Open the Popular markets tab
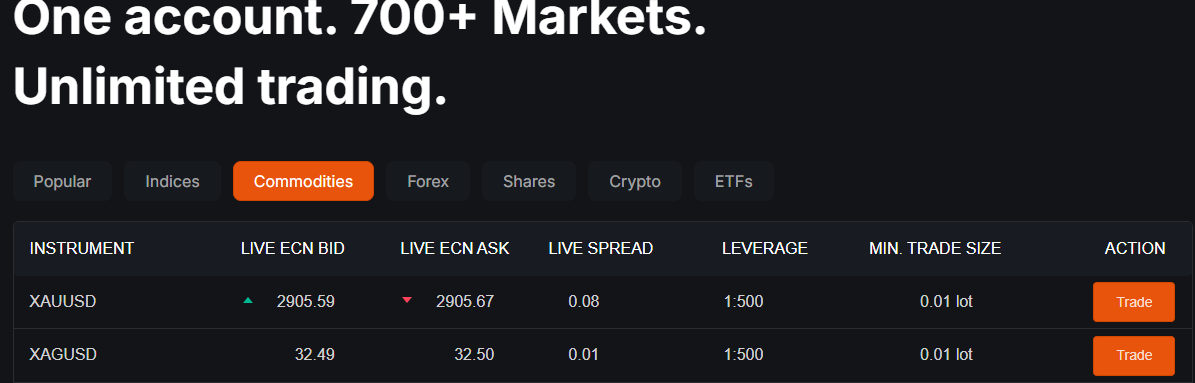The width and height of the screenshot is (1195, 383). tap(62, 181)
